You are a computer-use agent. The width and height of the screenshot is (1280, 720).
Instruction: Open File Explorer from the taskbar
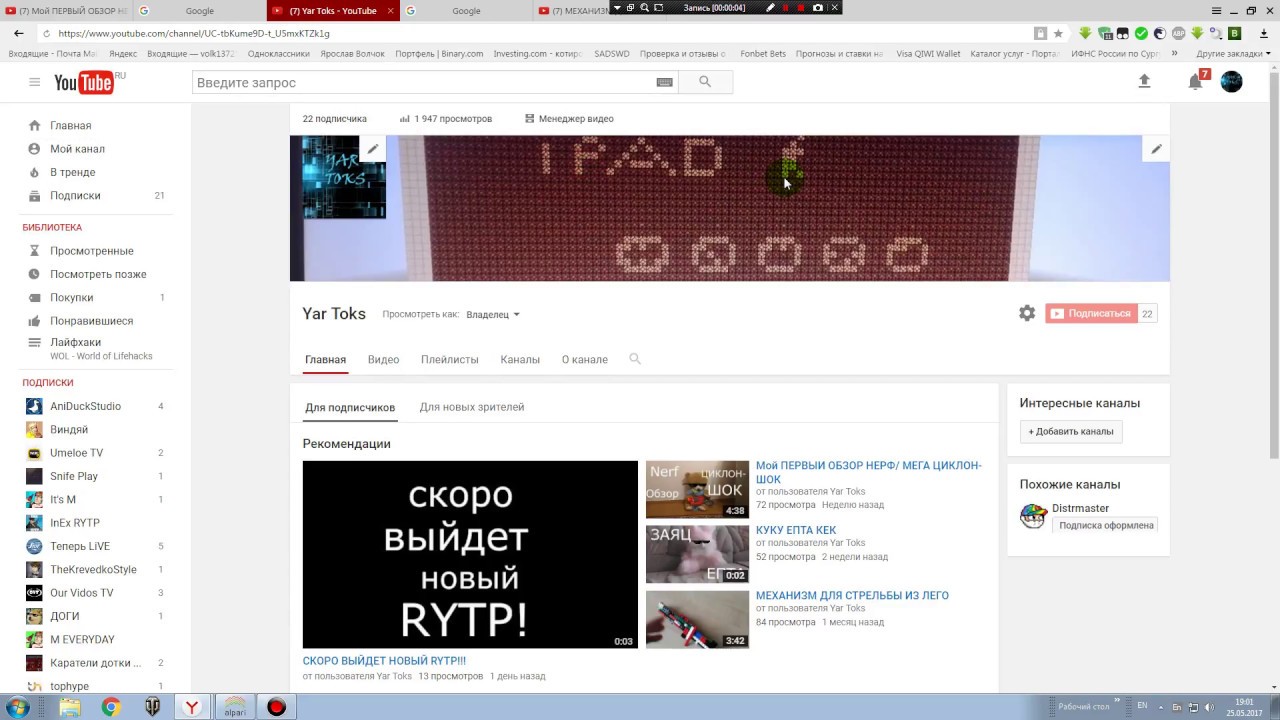(70, 707)
